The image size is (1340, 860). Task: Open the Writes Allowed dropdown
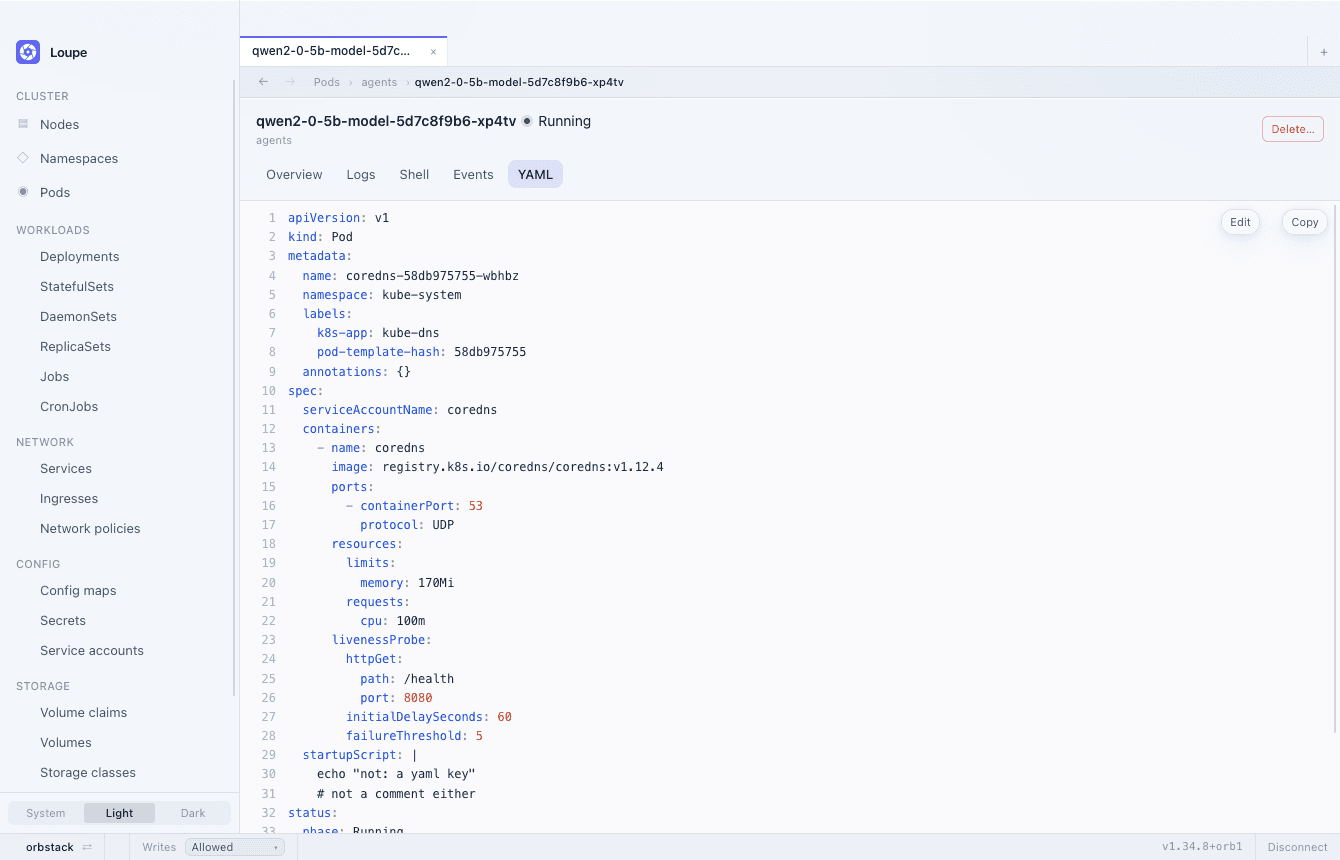pos(235,847)
